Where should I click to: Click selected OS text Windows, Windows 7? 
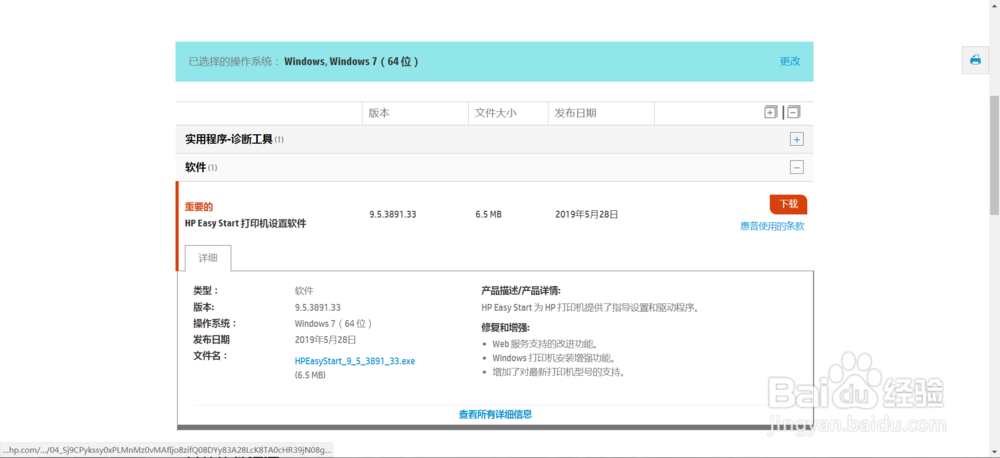[351, 62]
